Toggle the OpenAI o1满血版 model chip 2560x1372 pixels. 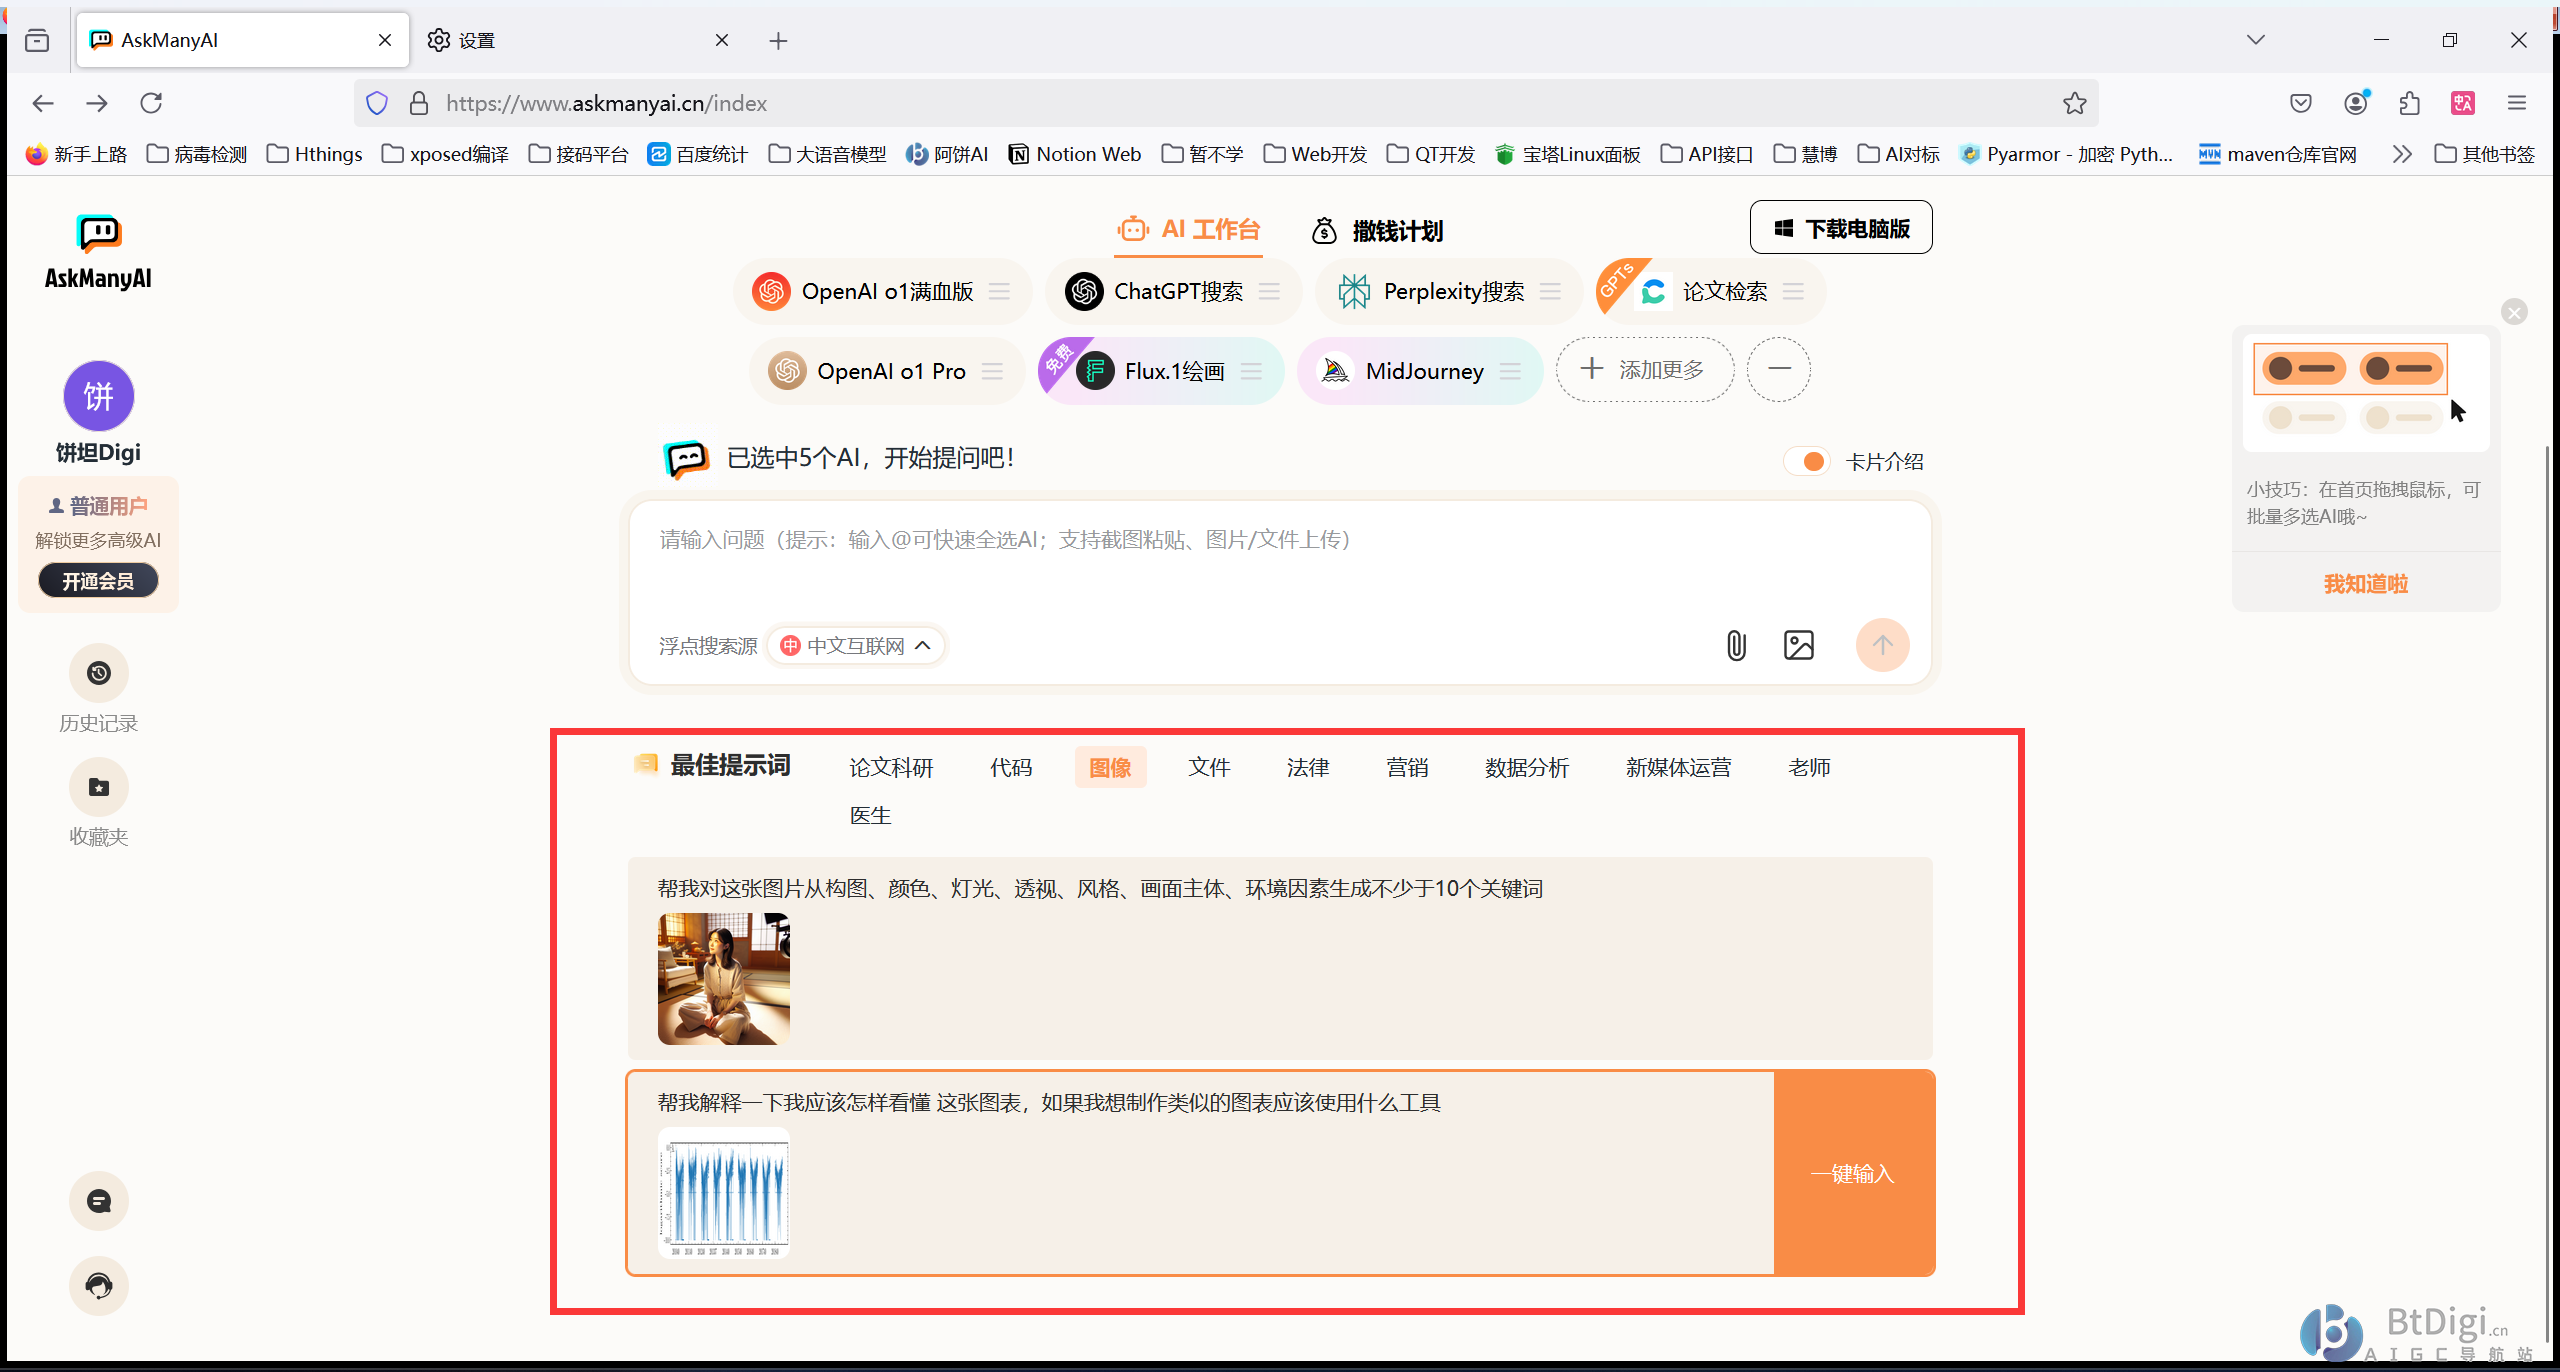tap(883, 291)
